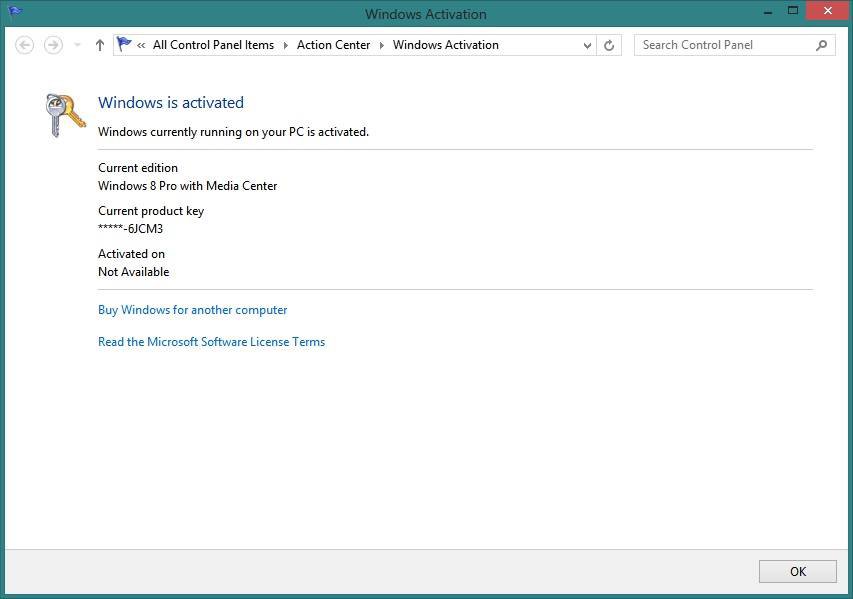Viewport: 853px width, 599px height.
Task: Focus the Search Control Panel field
Action: (734, 45)
